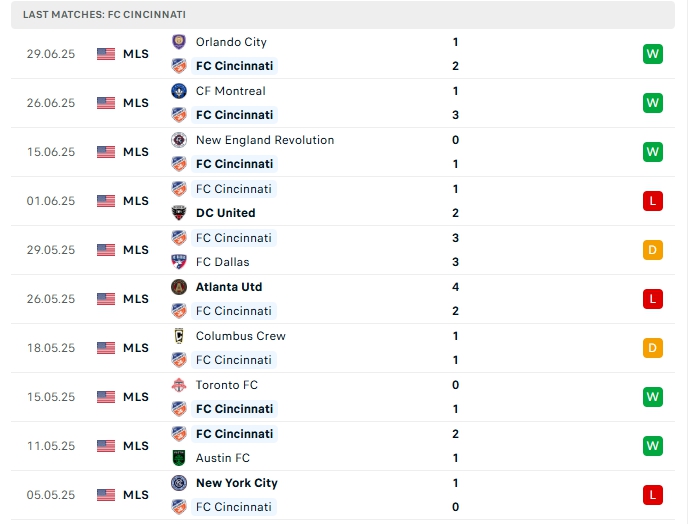Click the Last Matches: FC Cincinnati header

click(x=104, y=15)
